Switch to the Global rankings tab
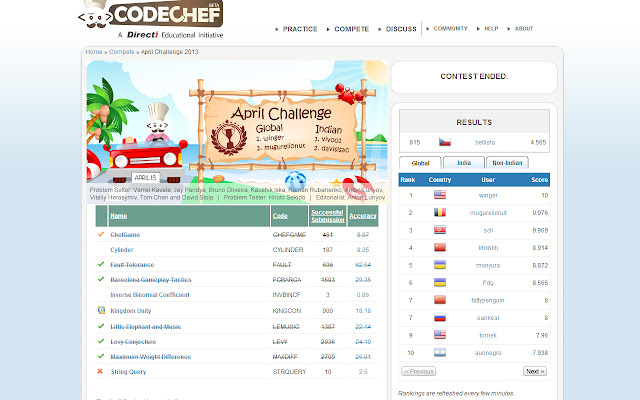The image size is (640, 400). [x=420, y=163]
